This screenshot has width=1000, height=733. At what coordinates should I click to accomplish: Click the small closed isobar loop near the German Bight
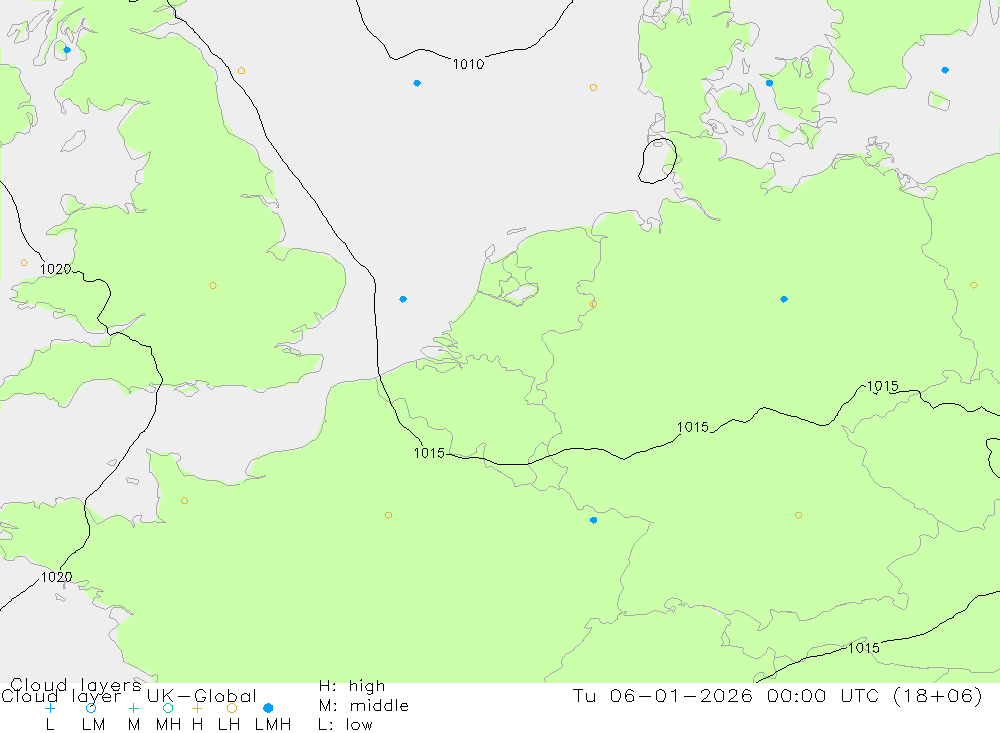(658, 161)
